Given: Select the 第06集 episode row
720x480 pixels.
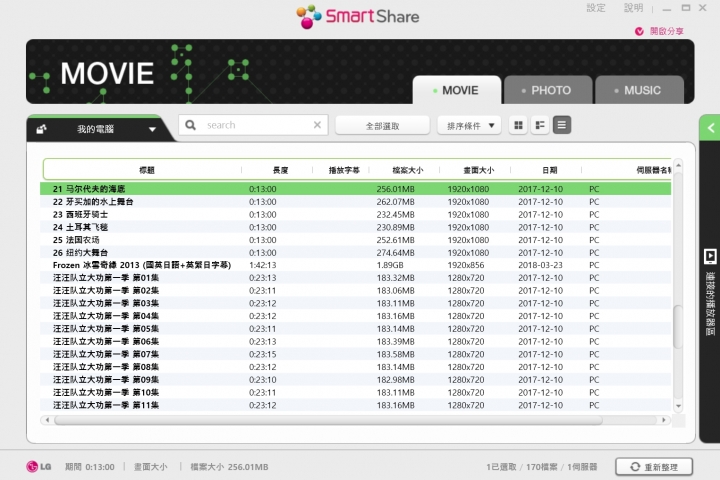Looking at the screenshot, I should point(355,342).
